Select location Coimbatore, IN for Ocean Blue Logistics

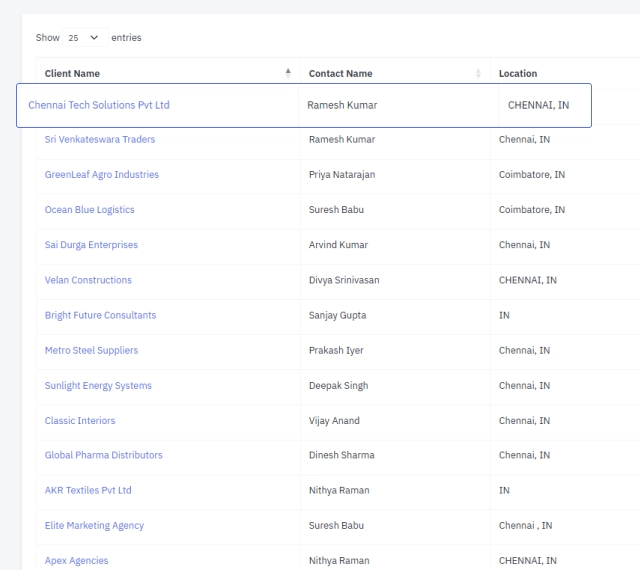click(532, 210)
